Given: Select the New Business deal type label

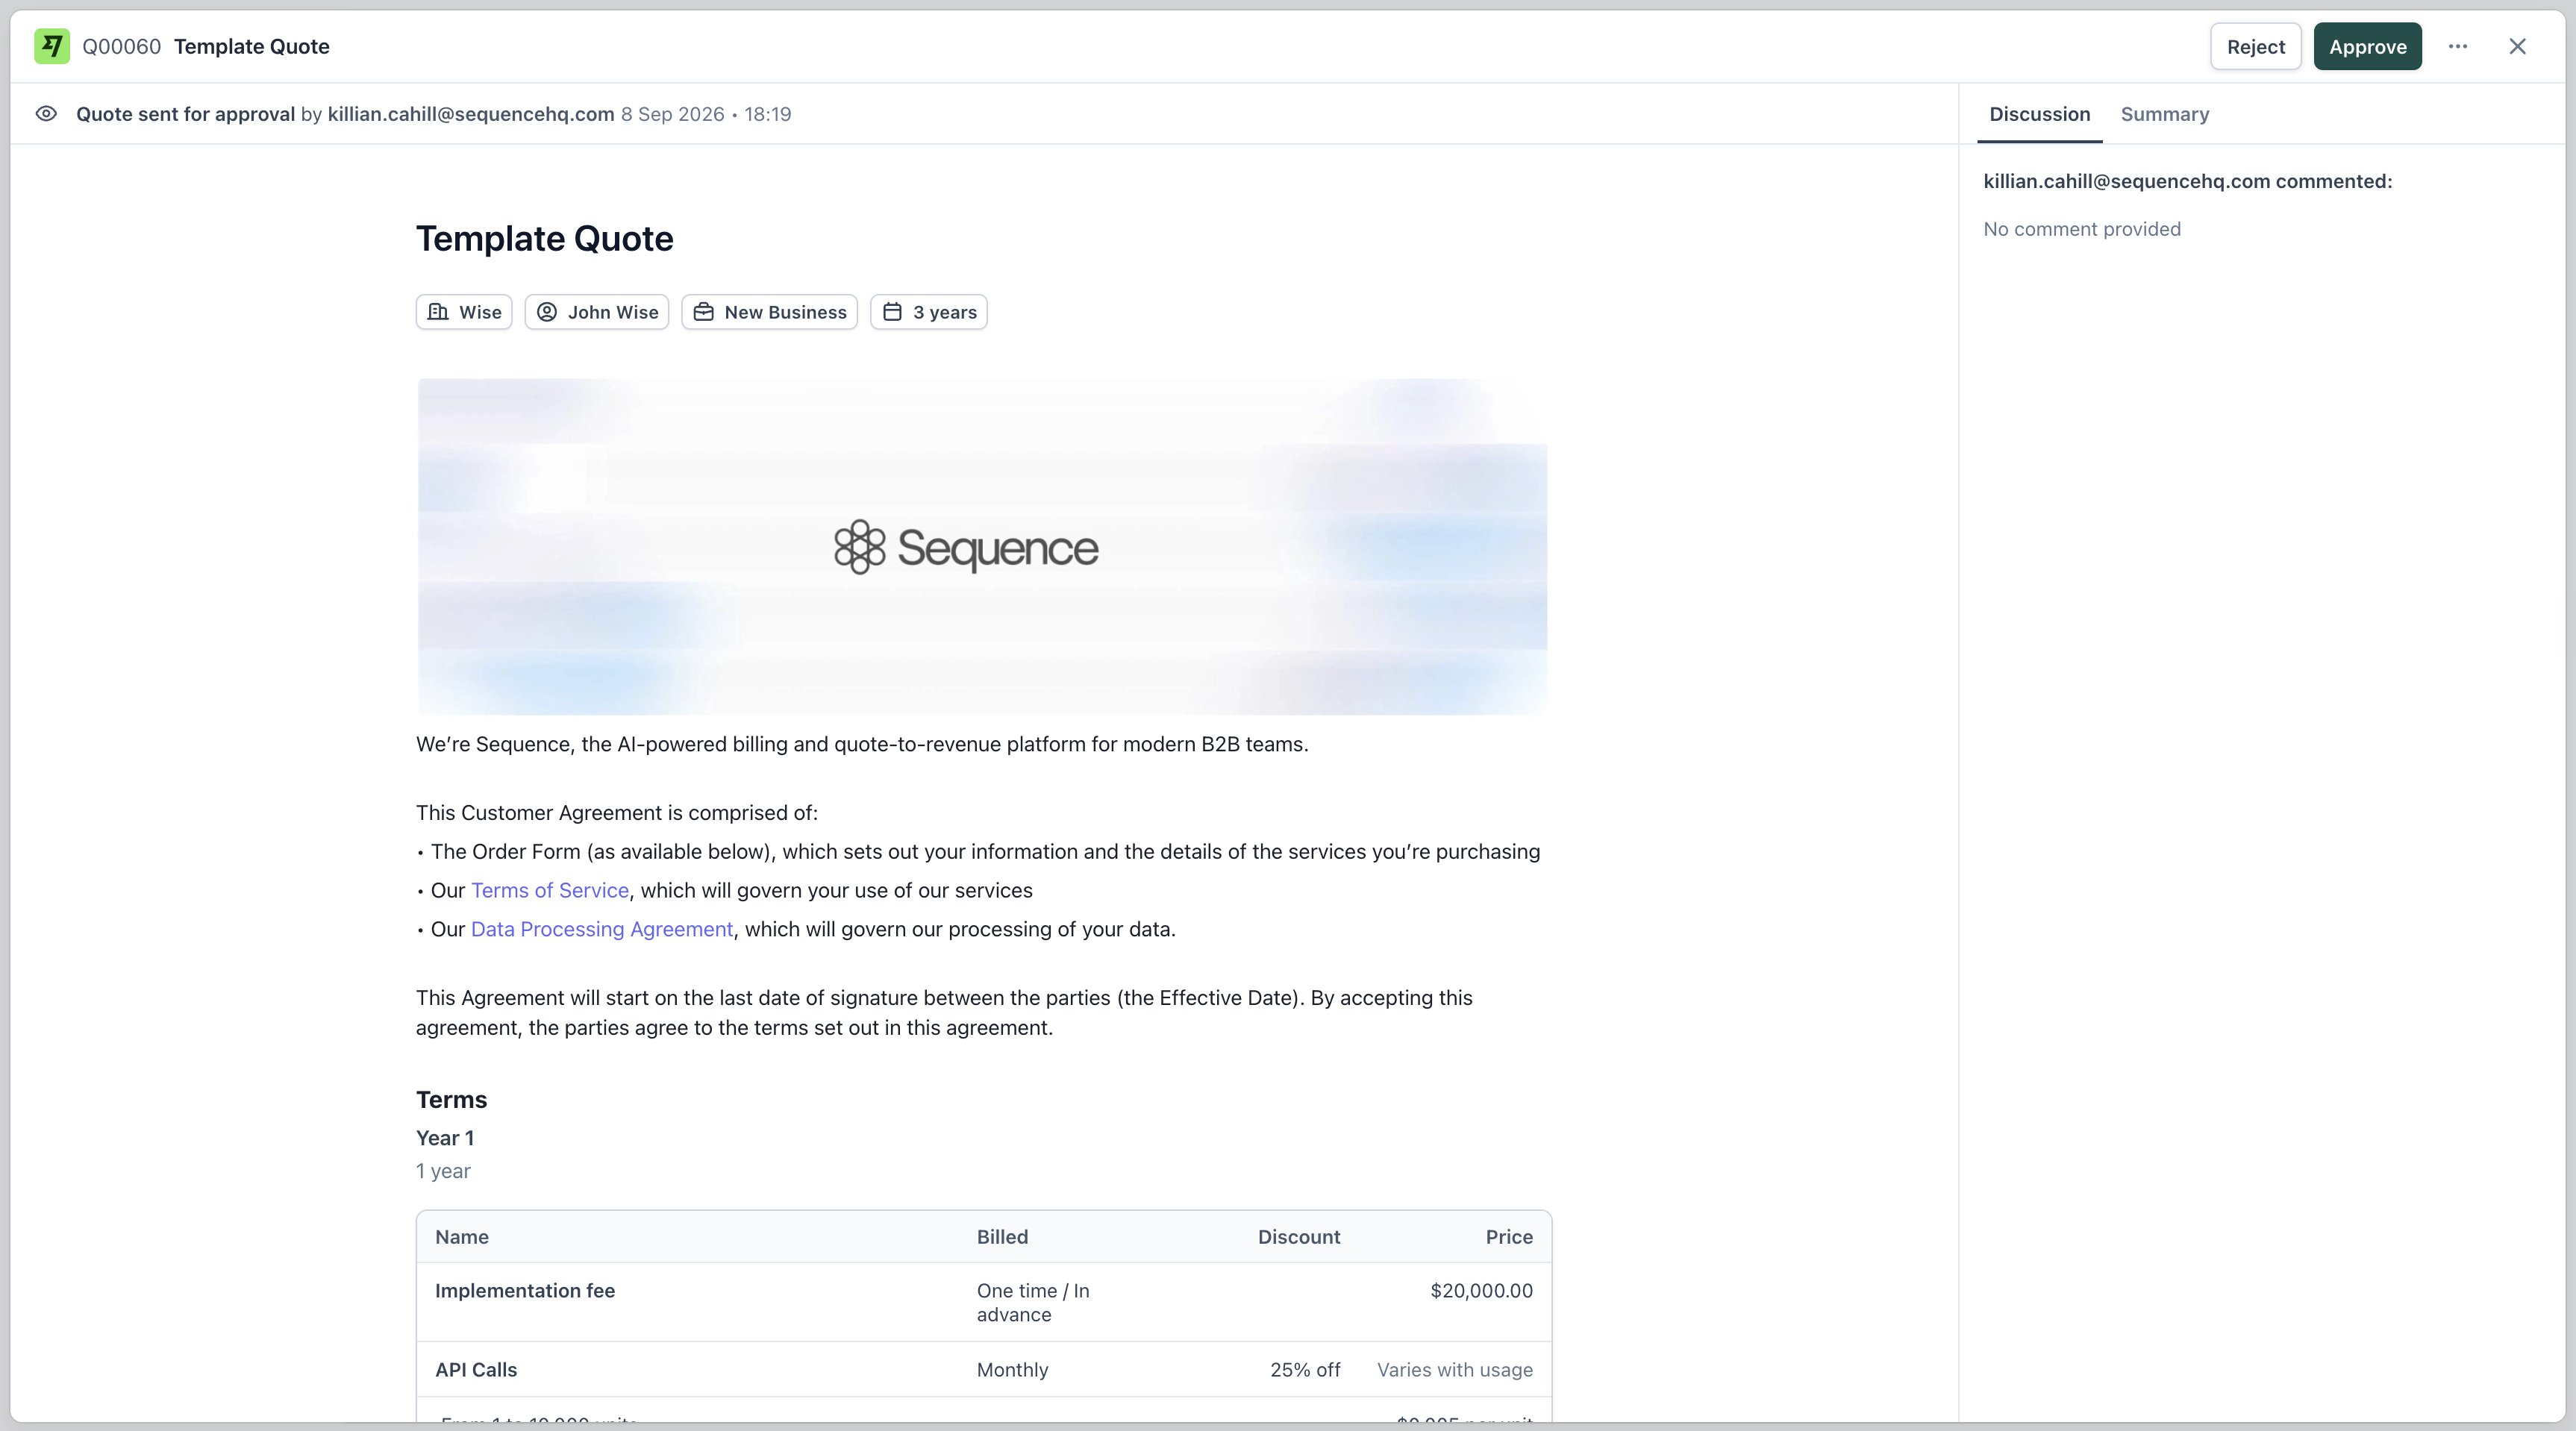Looking at the screenshot, I should [769, 312].
